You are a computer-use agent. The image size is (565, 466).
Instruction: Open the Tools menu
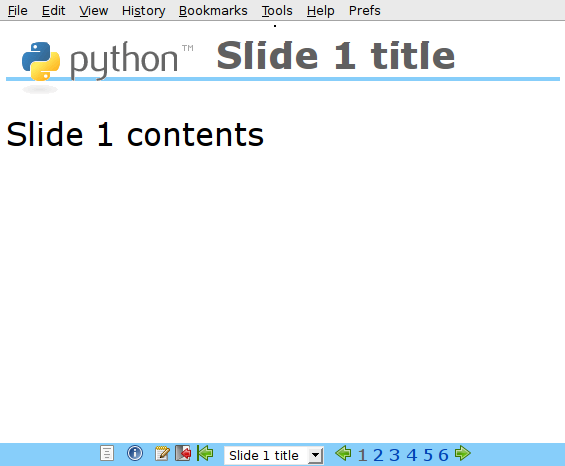pos(277,11)
